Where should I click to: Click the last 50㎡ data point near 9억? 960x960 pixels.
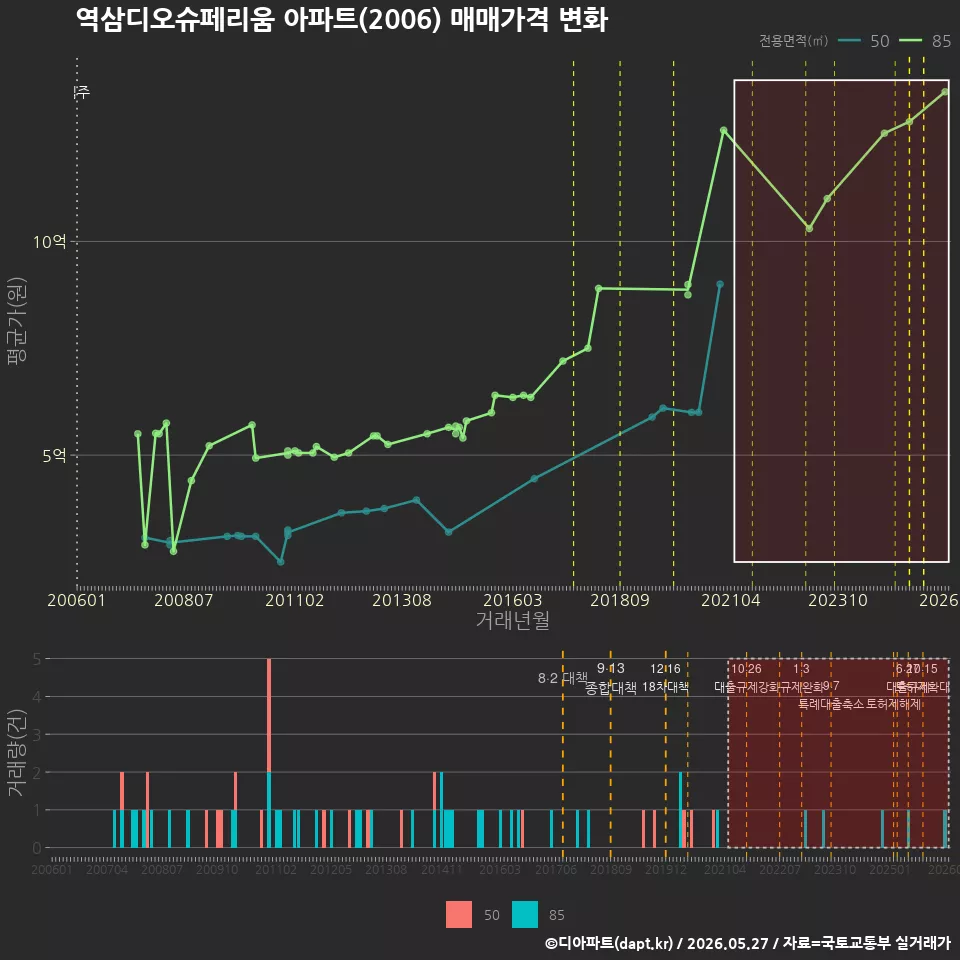click(720, 284)
